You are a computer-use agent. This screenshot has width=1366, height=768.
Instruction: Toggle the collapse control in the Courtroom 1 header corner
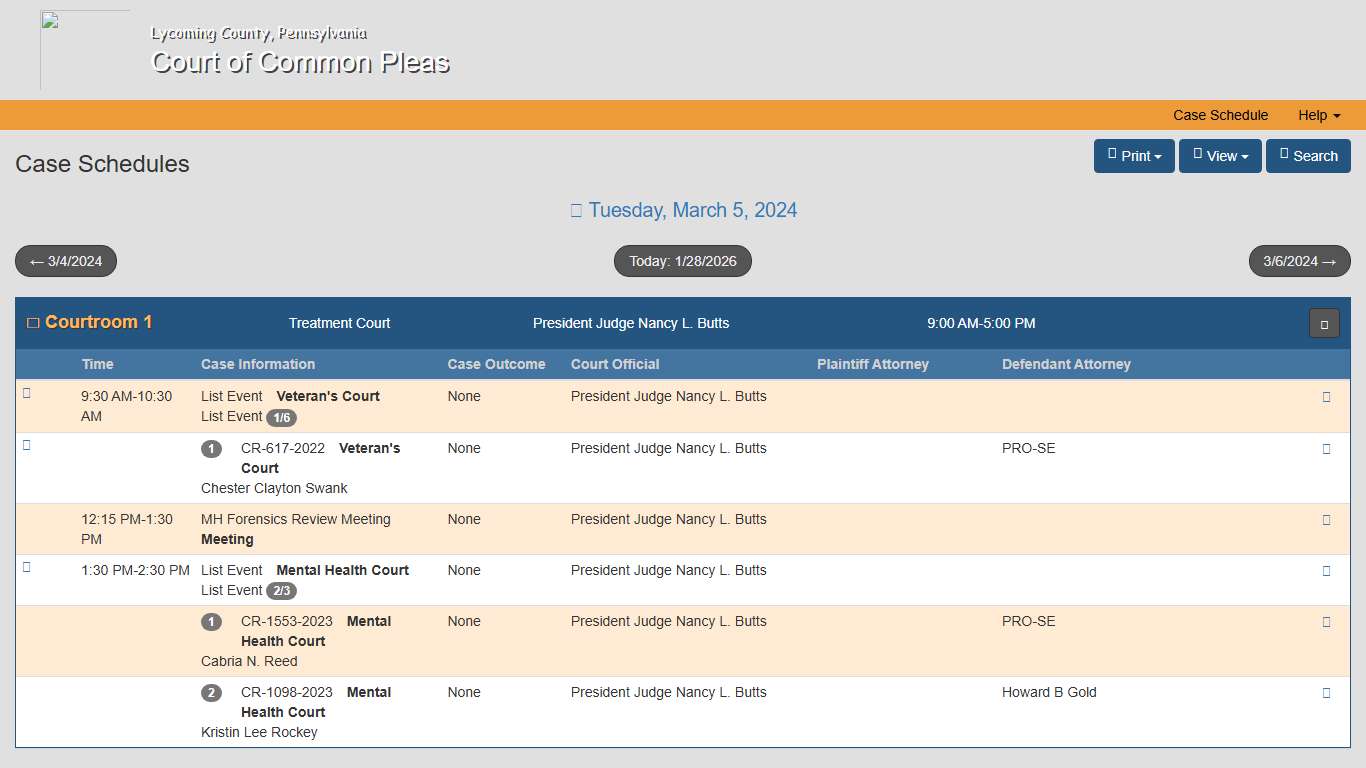[1324, 323]
